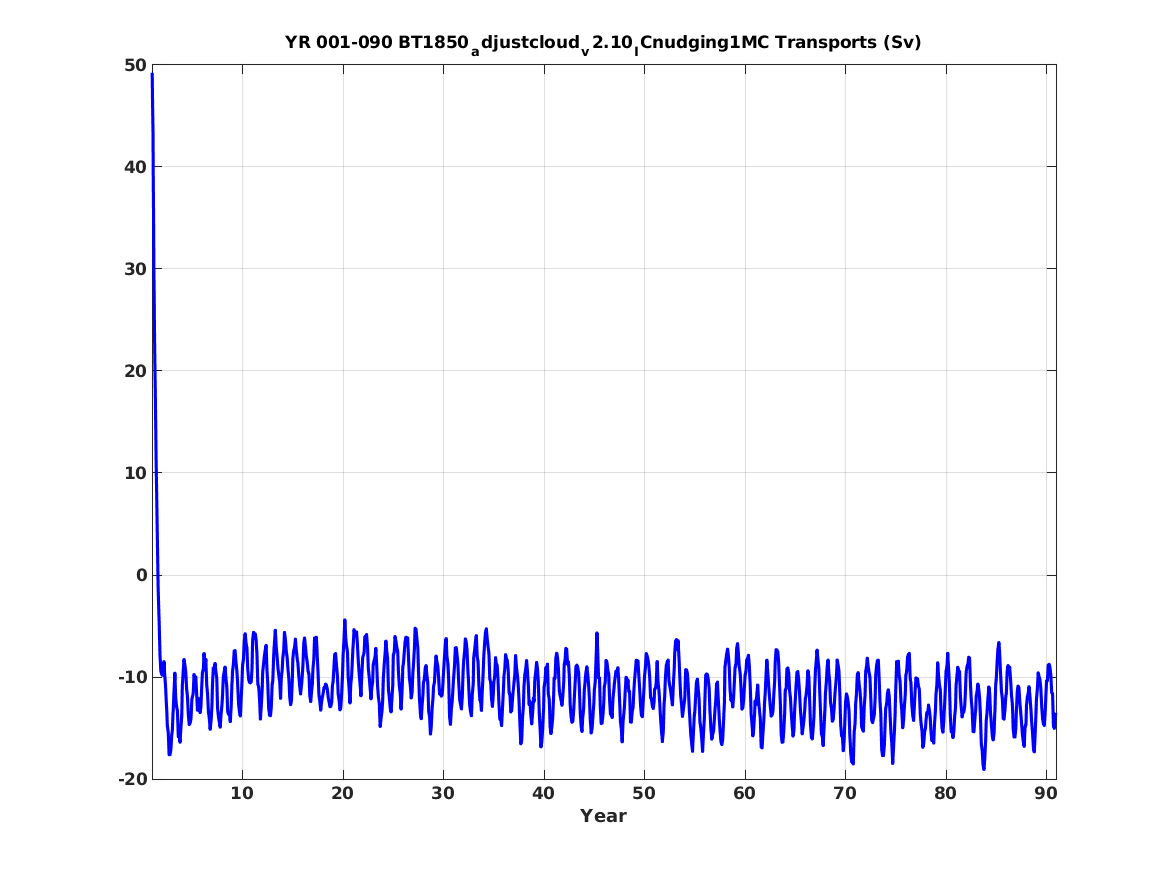The height and width of the screenshot is (875, 1167).
Task: Click y-axis tick label 20
Action: [135, 371]
